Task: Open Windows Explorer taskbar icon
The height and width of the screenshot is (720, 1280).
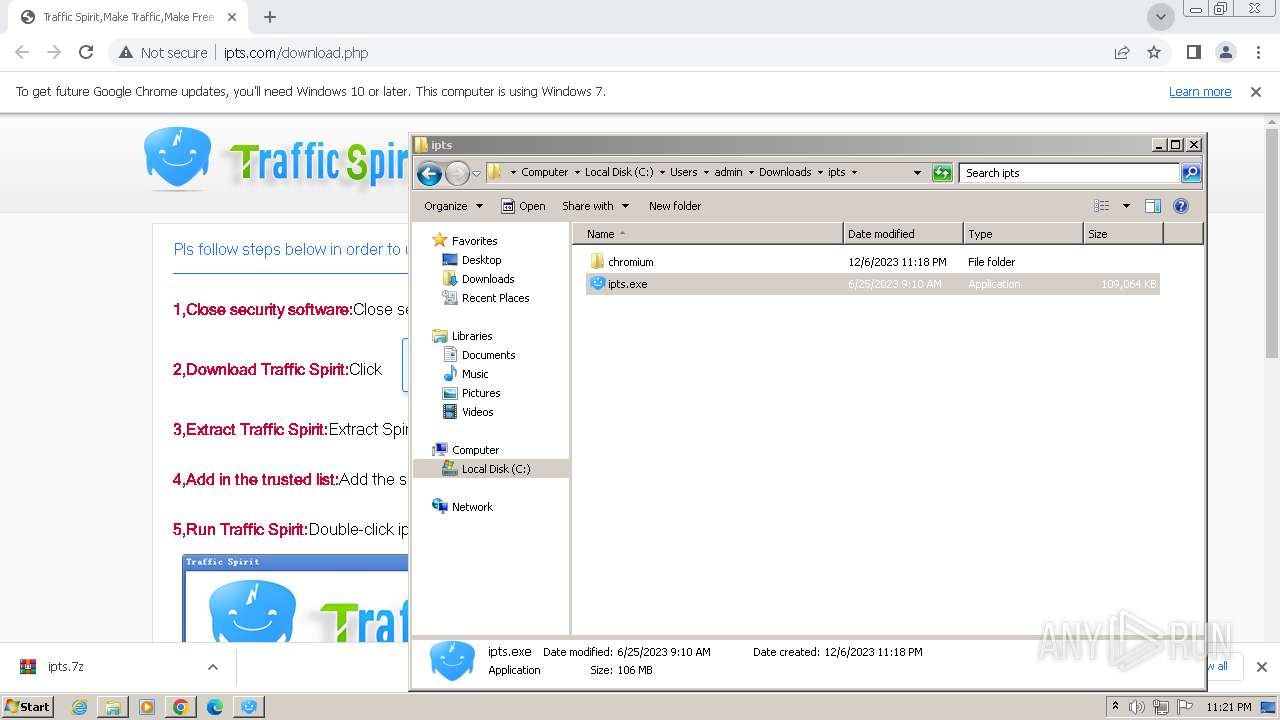Action: pos(113,707)
